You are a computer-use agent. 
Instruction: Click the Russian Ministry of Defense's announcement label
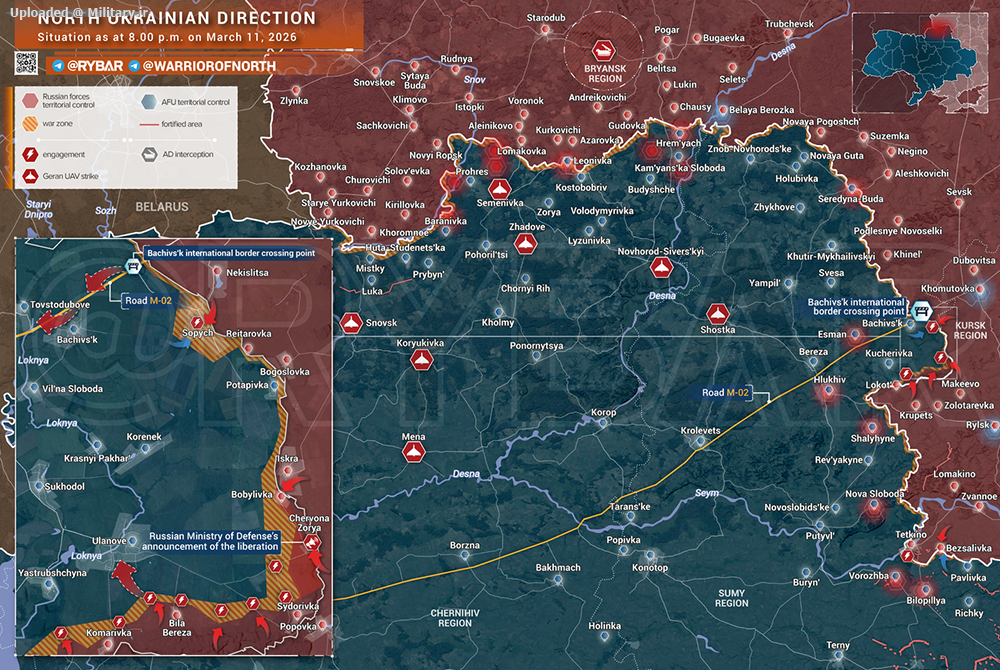tap(210, 541)
